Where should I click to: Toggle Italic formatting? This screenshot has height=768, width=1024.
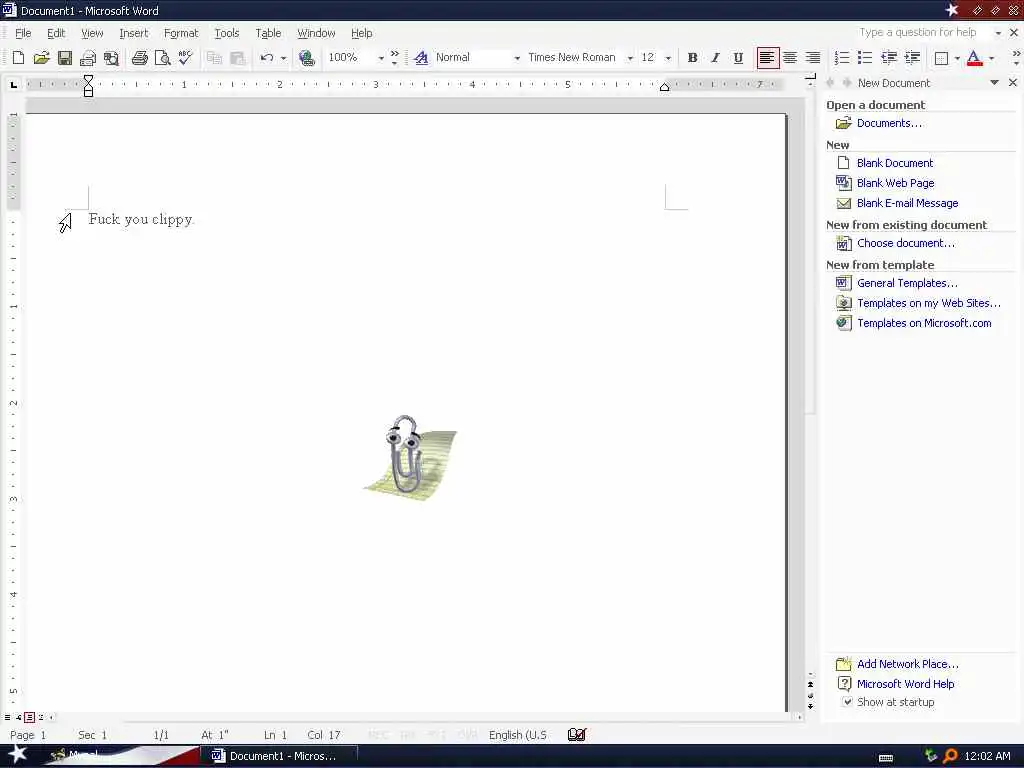[715, 58]
